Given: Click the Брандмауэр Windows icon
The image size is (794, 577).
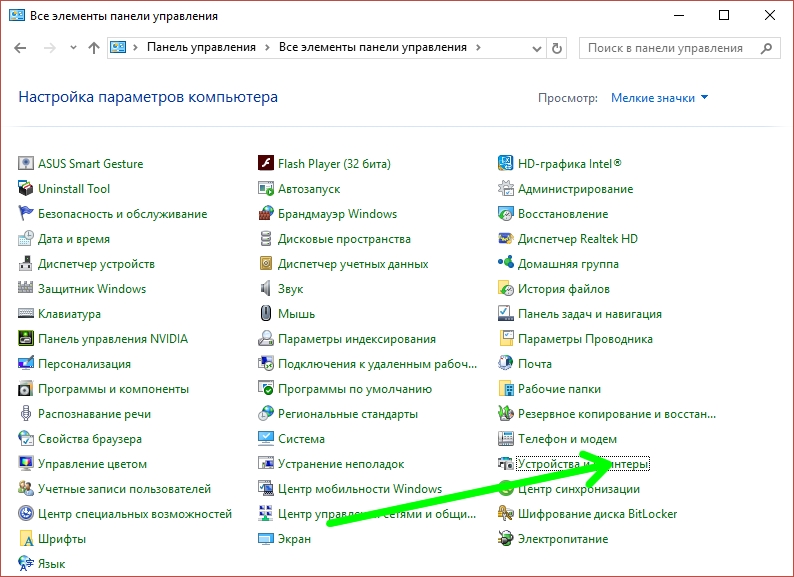Looking at the screenshot, I should click(266, 214).
